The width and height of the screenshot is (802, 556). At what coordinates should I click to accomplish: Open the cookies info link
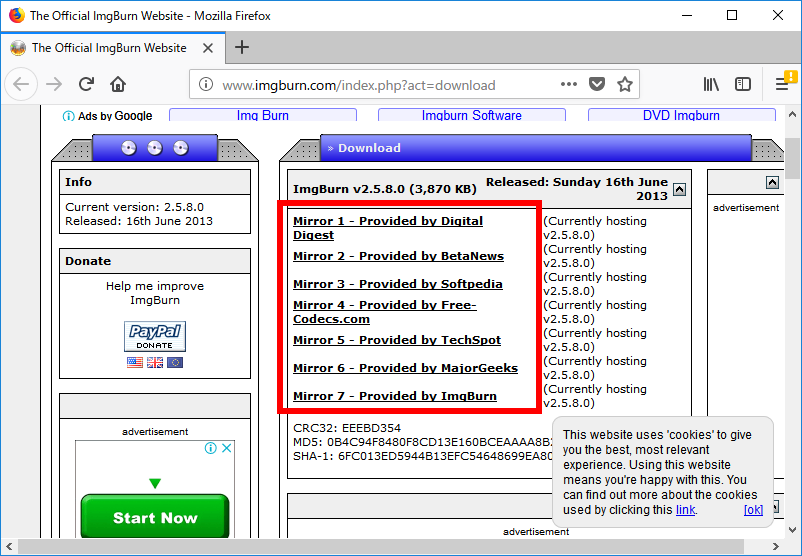685,510
